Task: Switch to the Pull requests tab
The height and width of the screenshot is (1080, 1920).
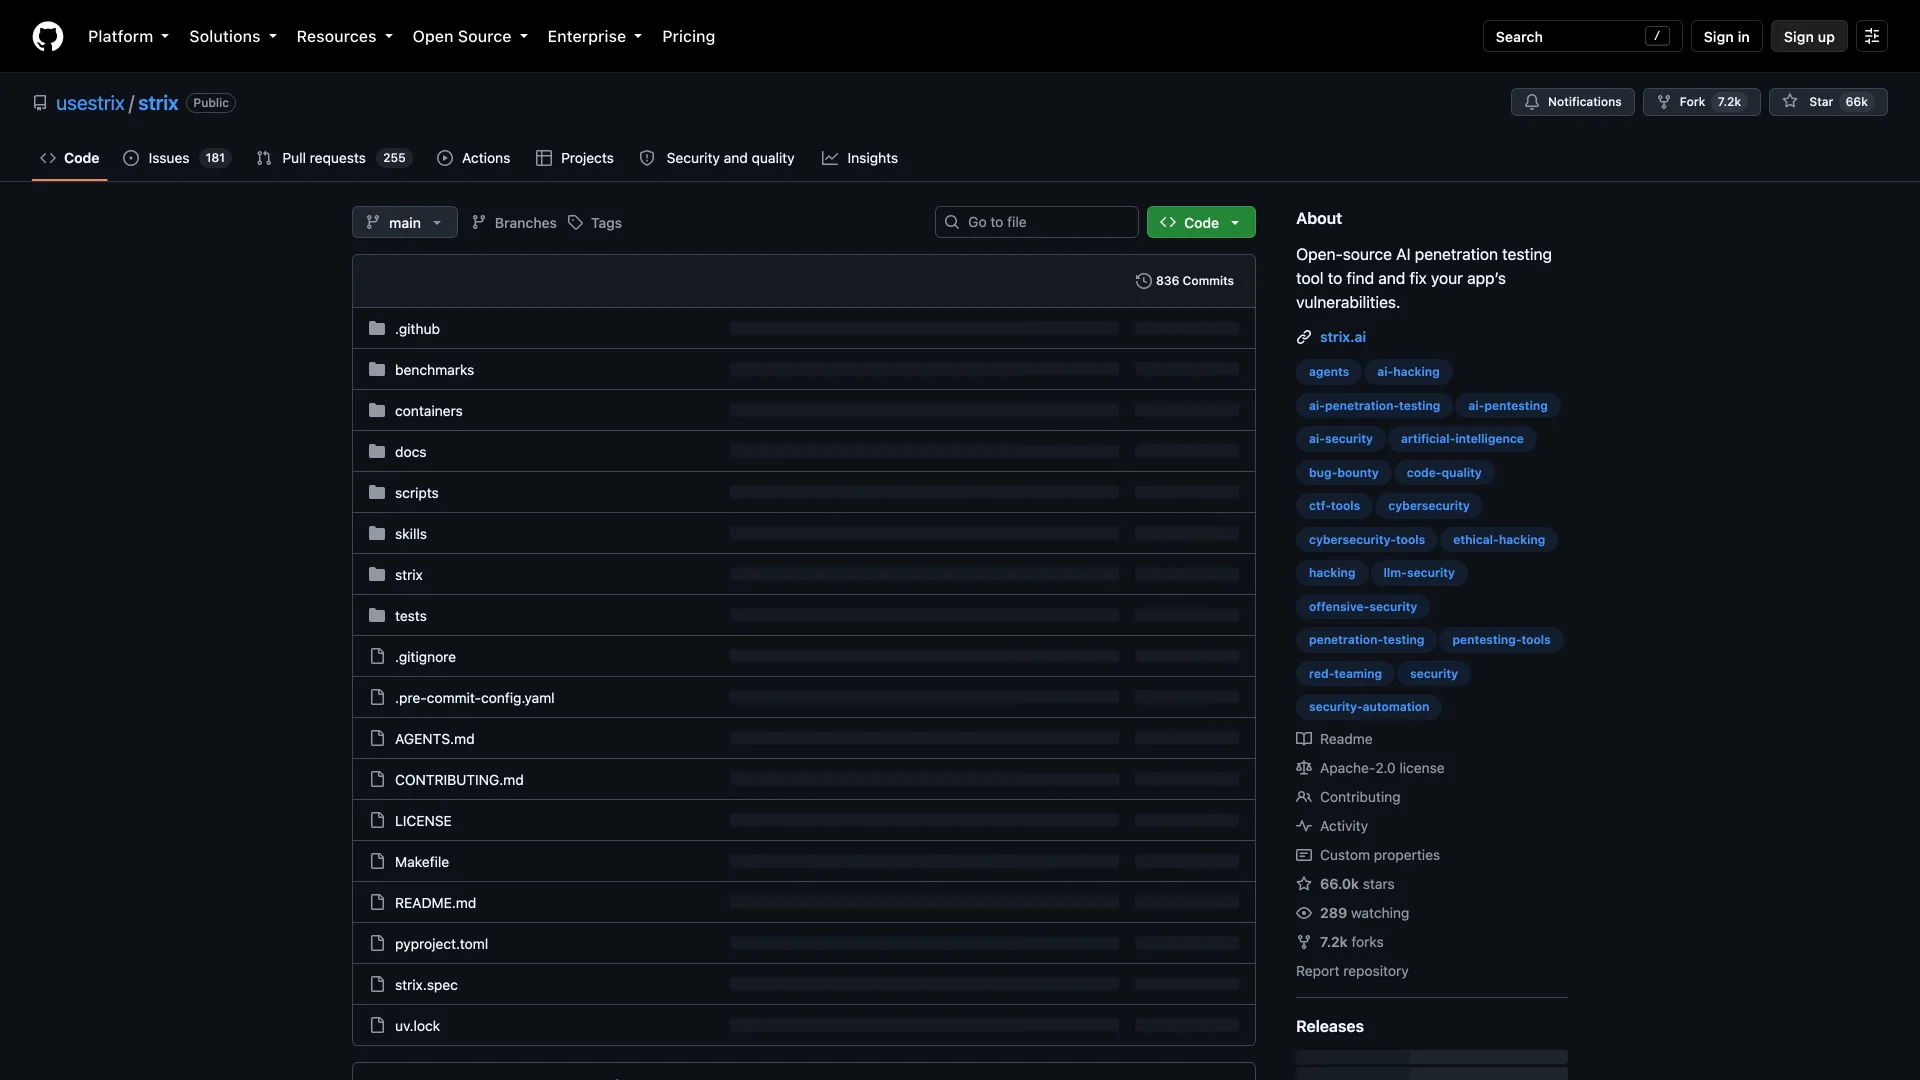Action: 334,158
